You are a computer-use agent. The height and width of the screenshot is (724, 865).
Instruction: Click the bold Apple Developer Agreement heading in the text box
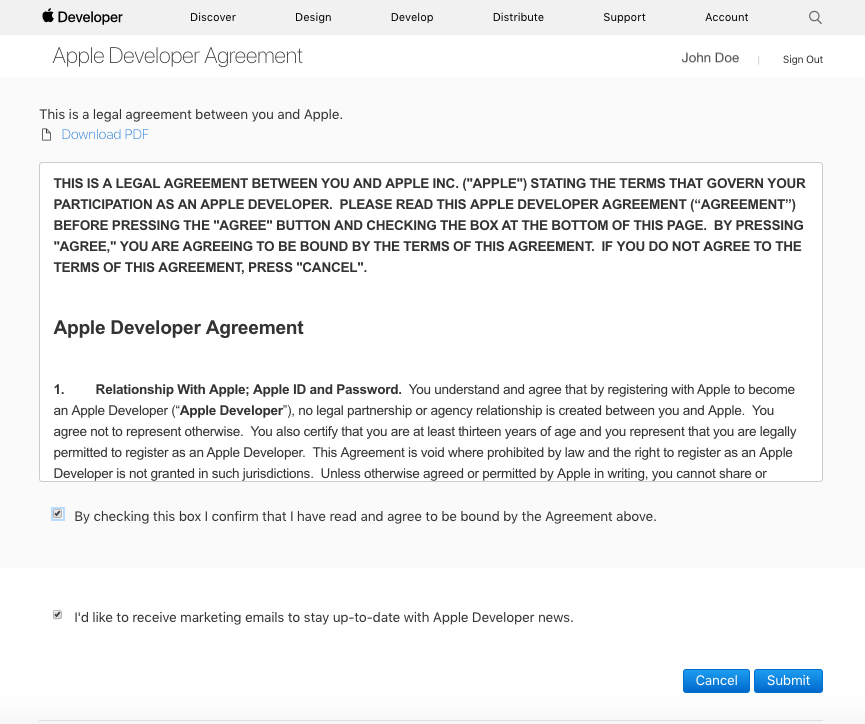(x=178, y=328)
